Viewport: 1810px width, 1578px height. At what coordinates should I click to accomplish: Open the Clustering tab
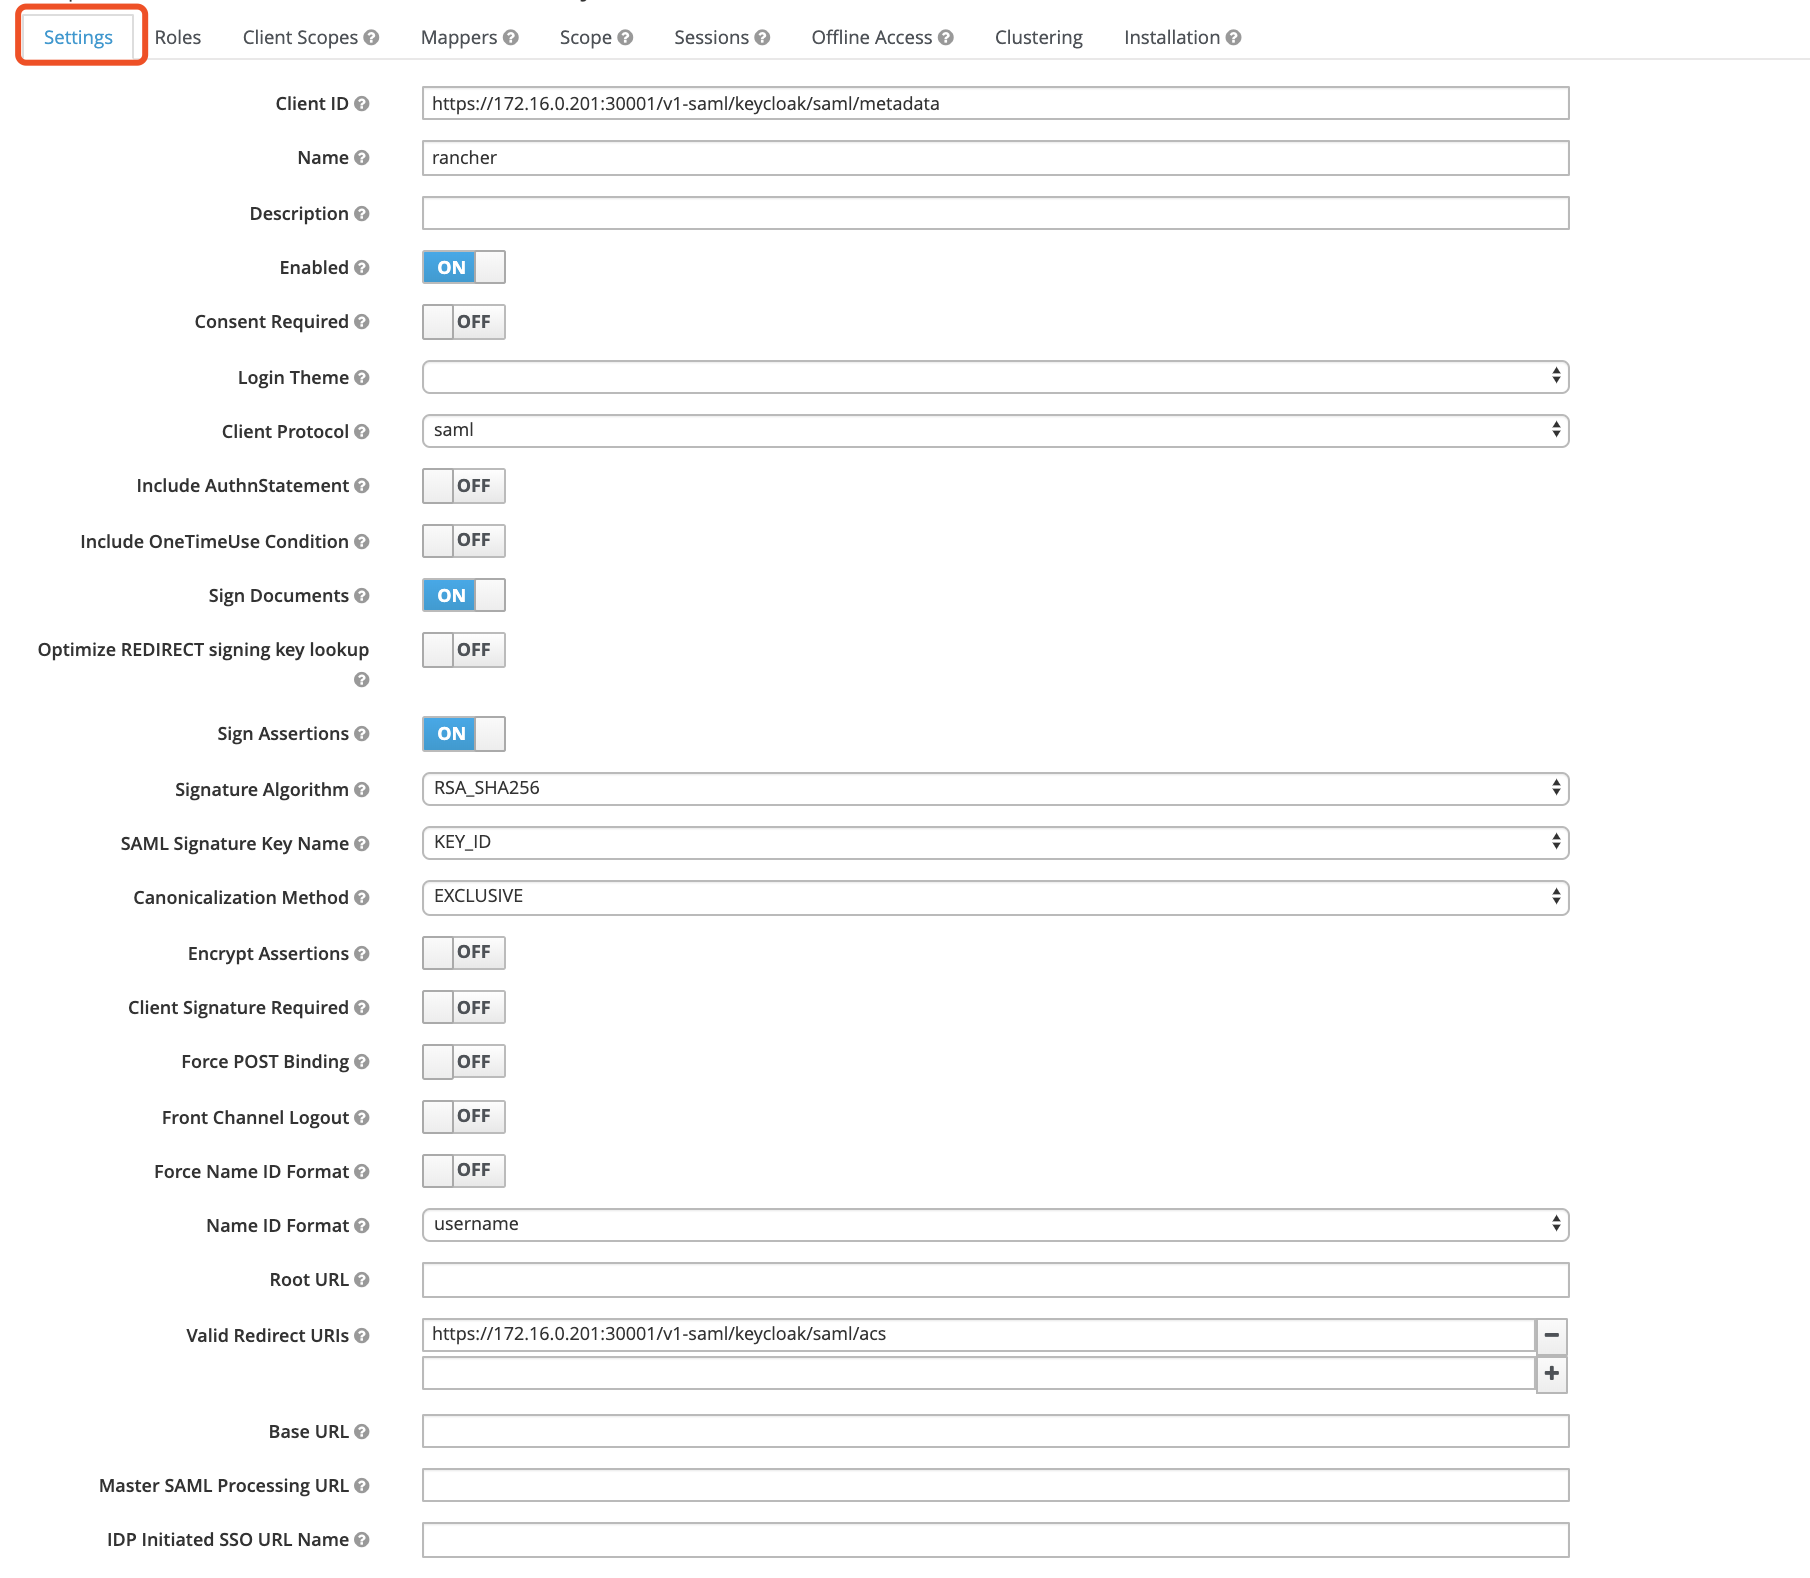pos(1039,38)
